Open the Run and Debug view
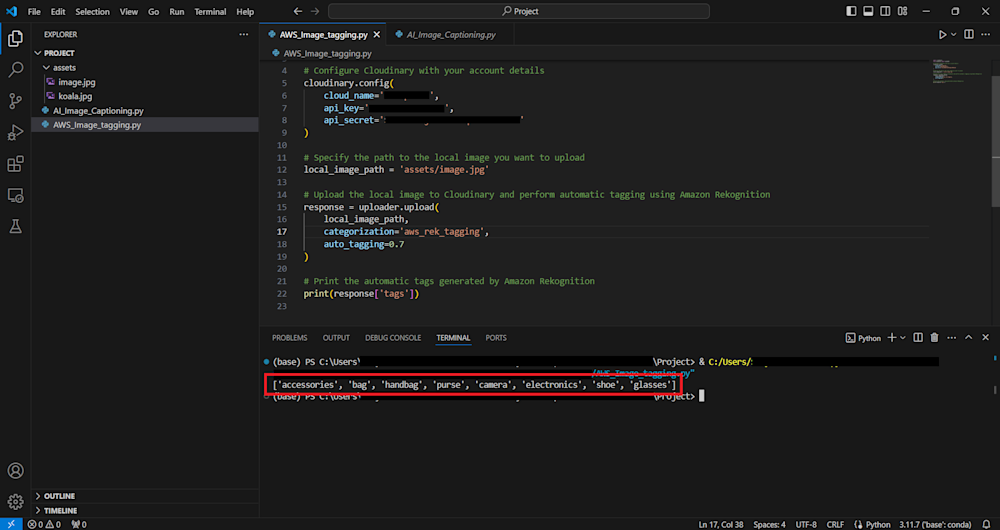 (15, 132)
